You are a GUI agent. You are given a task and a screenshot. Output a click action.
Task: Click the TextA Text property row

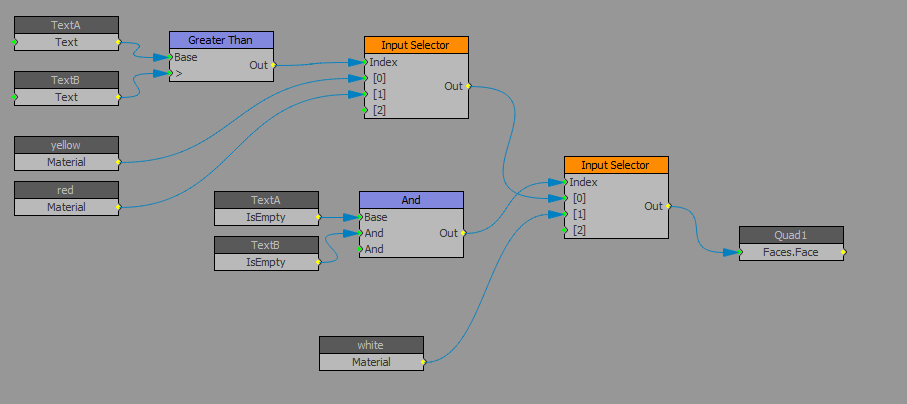click(x=67, y=42)
